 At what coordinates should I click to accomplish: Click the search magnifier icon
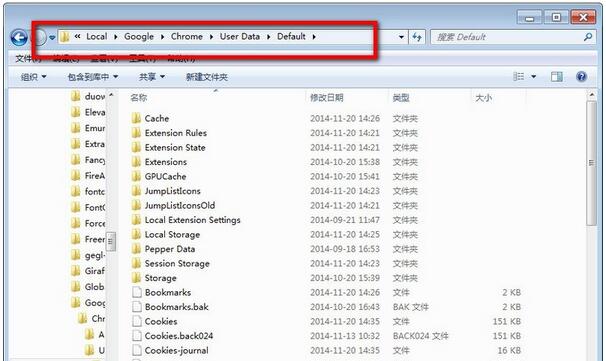tap(588, 37)
